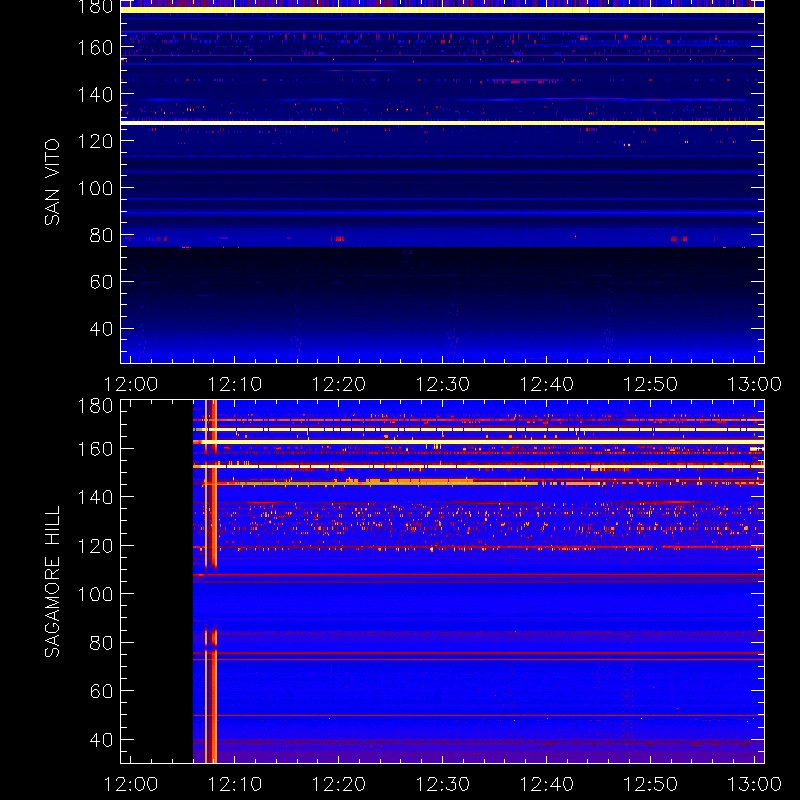This screenshot has width=800, height=800.
Task: Click the 12:30 time label under Sagamore Hill plot
Action: (443, 784)
